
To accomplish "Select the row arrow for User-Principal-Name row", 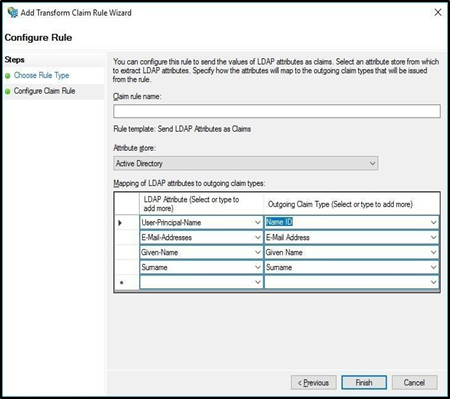I will pyautogui.click(x=120, y=223).
